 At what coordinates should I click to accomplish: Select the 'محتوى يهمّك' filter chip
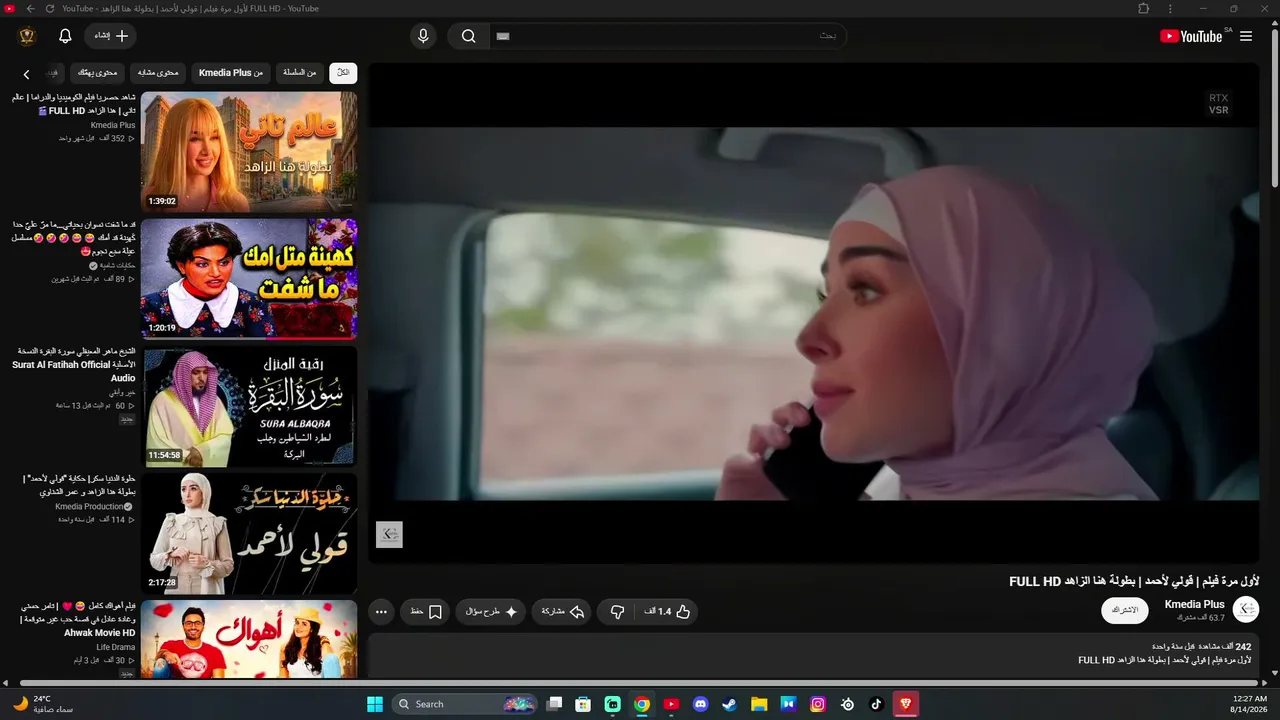[98, 72]
